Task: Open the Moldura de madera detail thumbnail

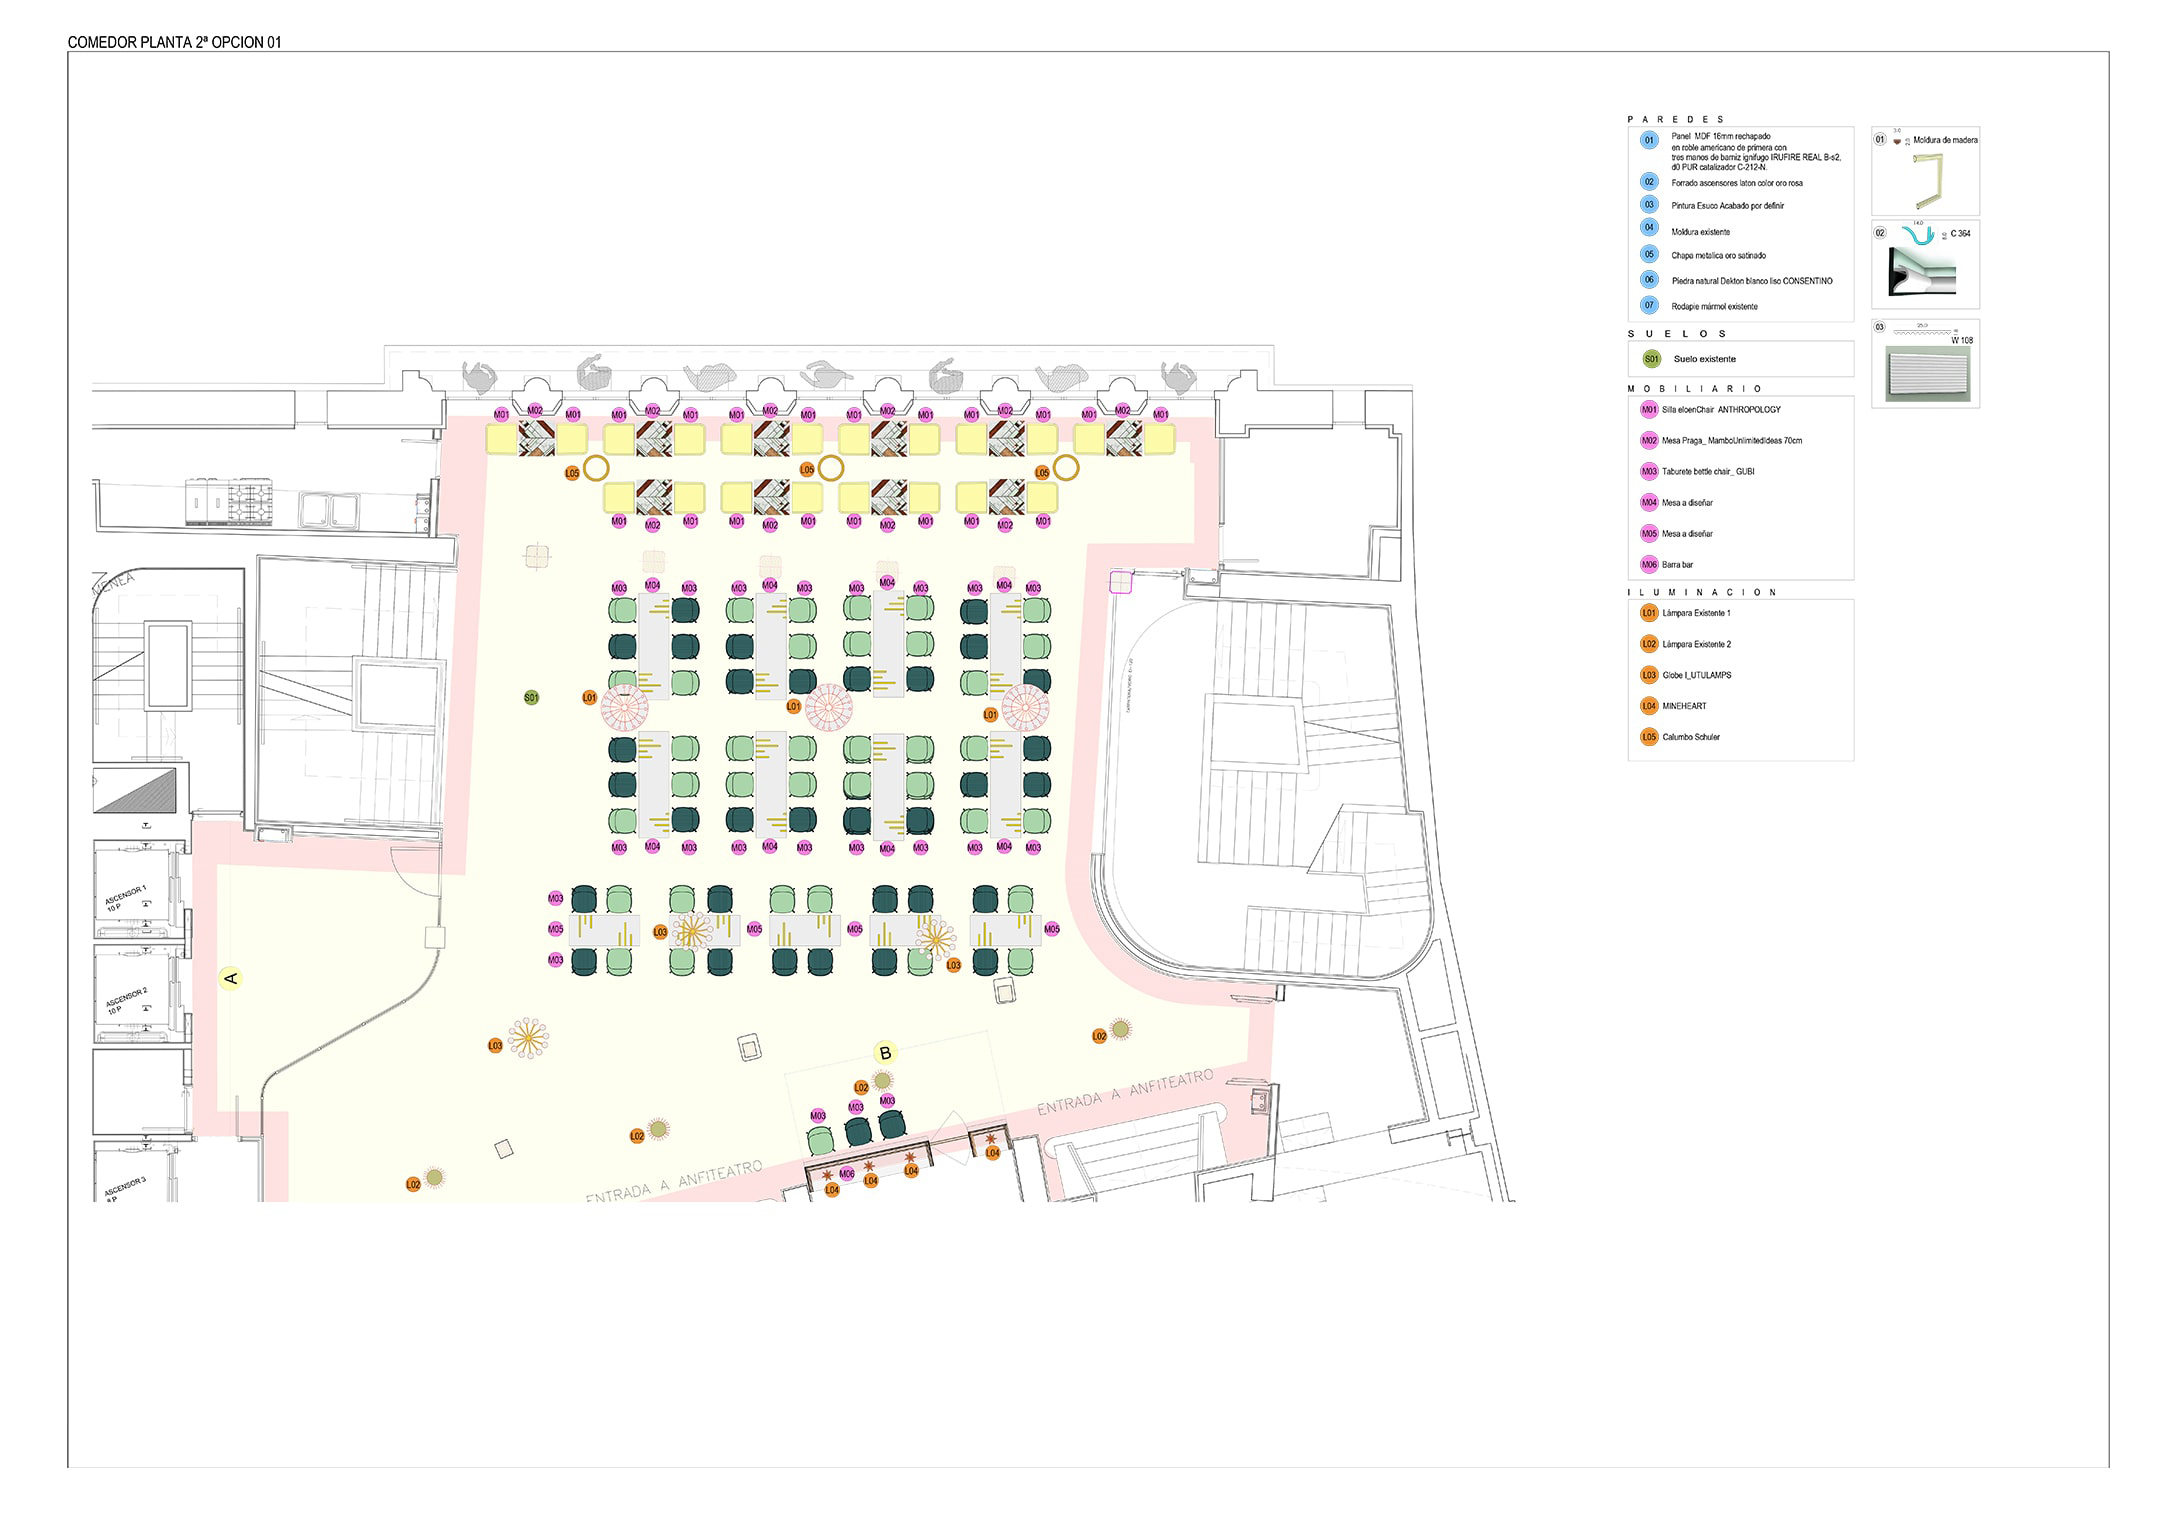Action: point(1925,171)
